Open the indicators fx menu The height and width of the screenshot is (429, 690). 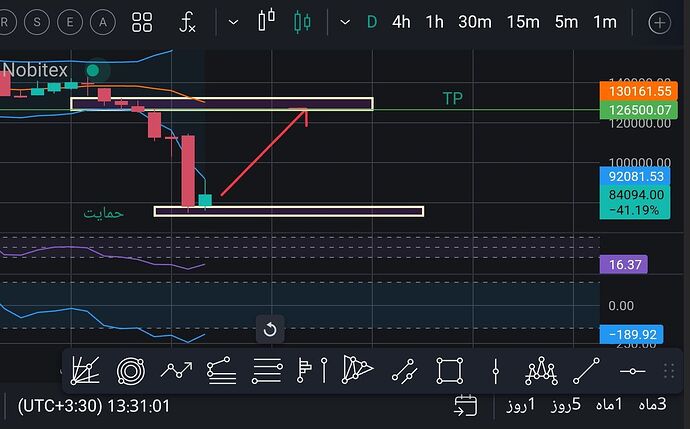tap(187, 22)
